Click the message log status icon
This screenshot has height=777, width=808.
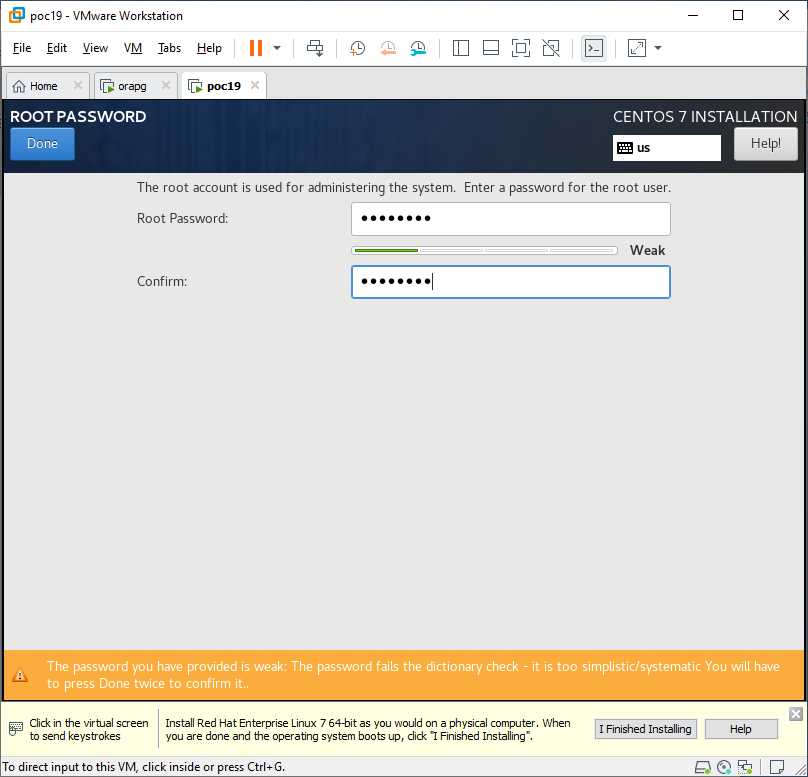click(777, 767)
